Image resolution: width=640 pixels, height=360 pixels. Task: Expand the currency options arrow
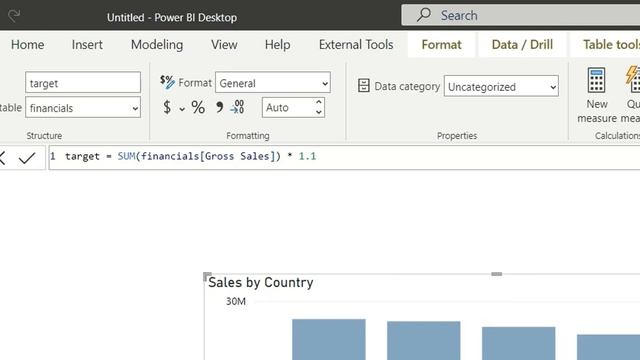point(182,109)
